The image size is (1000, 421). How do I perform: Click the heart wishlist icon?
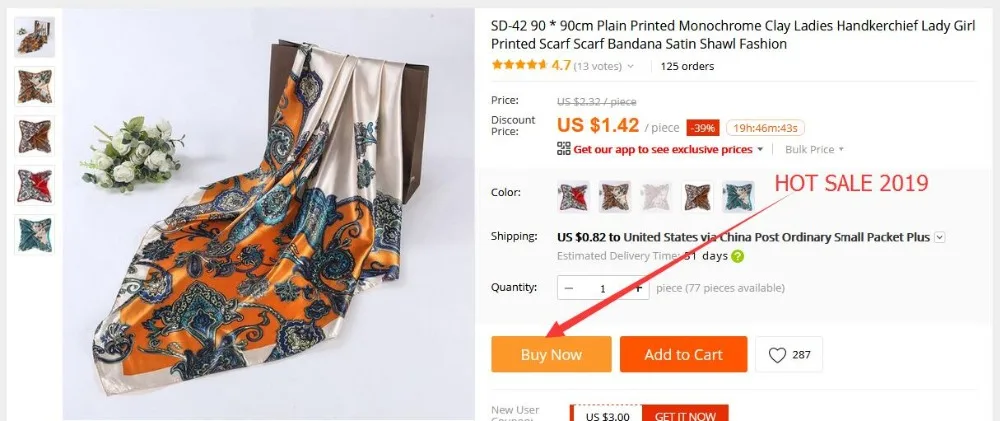pyautogui.click(x=777, y=355)
